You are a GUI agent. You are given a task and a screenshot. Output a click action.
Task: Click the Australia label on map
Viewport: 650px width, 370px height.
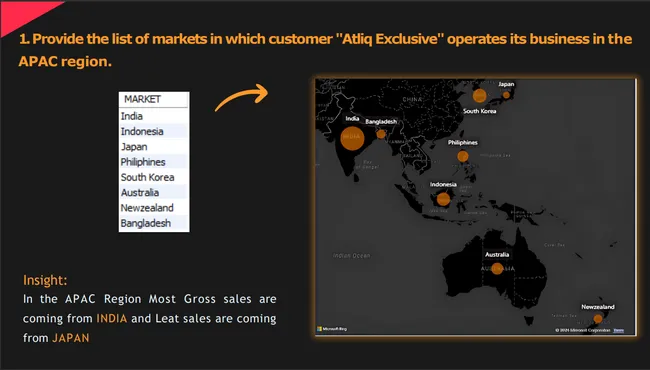click(x=497, y=254)
